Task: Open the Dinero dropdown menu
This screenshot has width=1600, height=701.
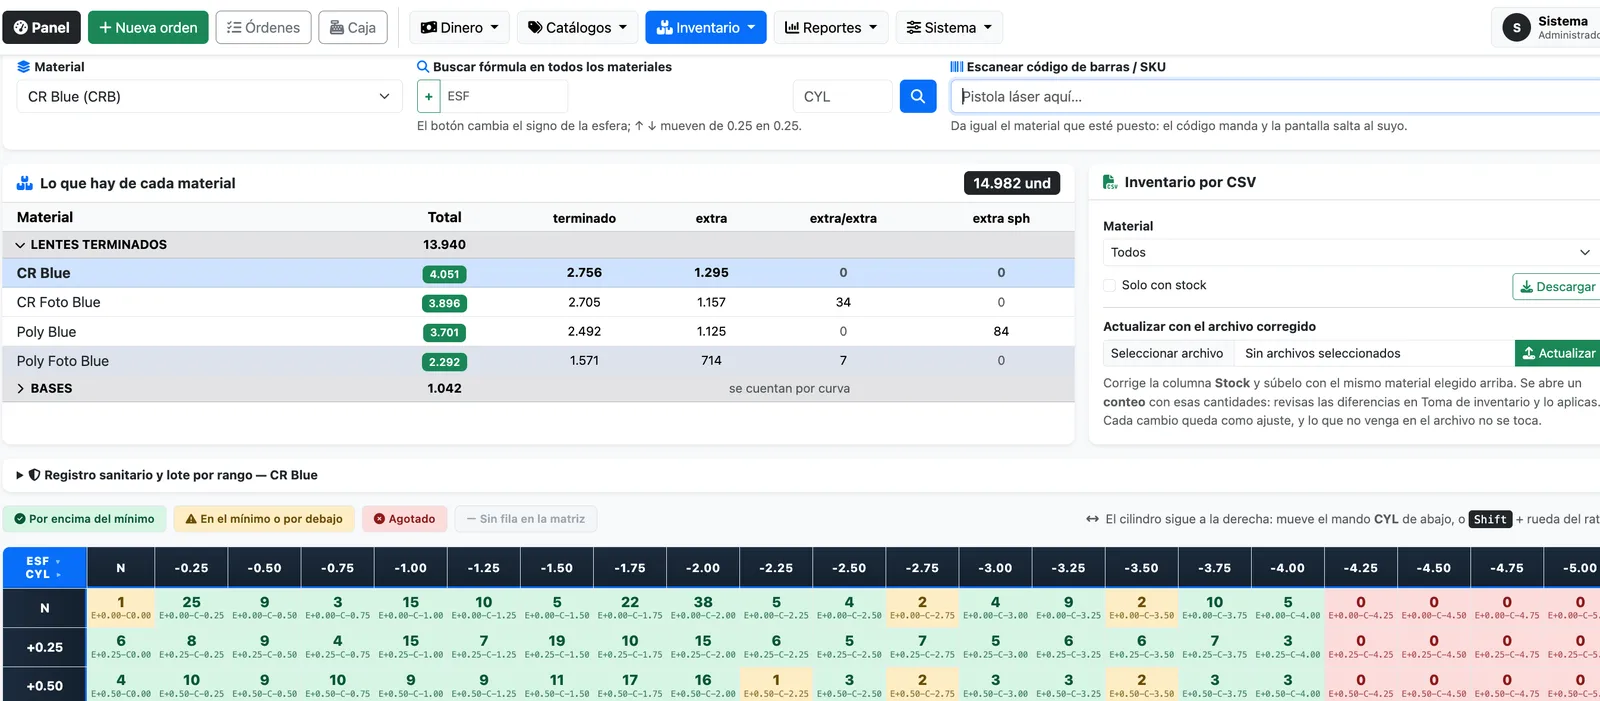Action: (460, 28)
